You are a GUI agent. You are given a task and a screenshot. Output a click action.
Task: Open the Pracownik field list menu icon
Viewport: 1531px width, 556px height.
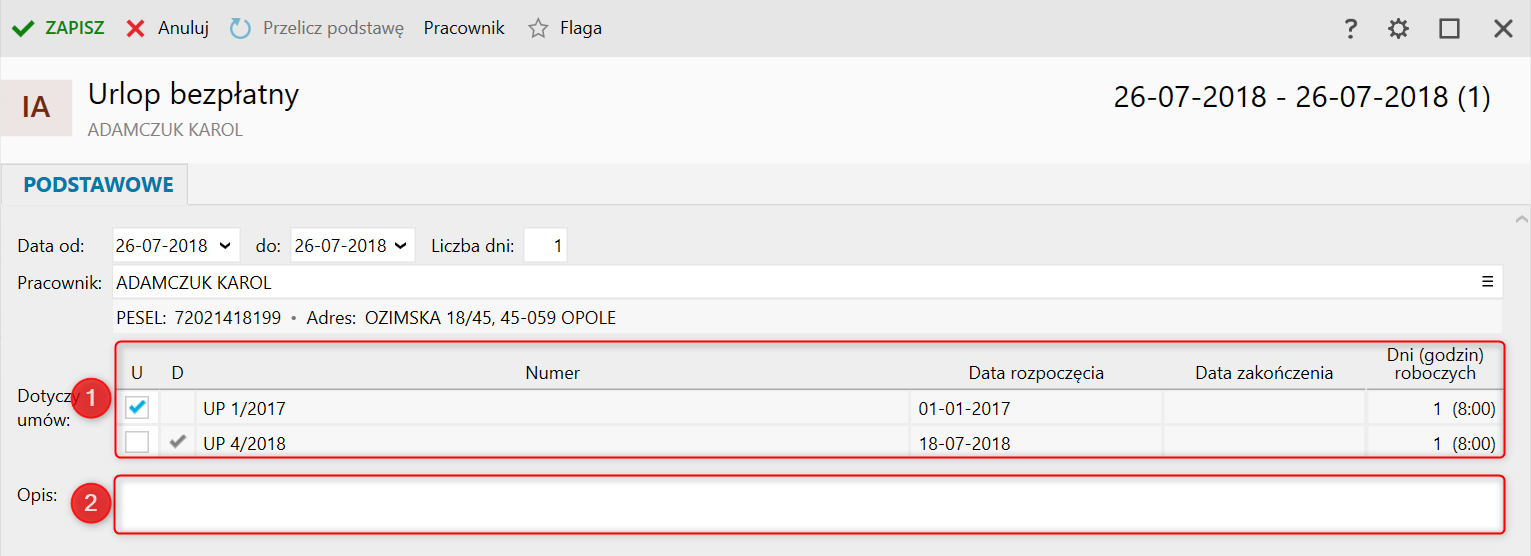tap(1487, 282)
